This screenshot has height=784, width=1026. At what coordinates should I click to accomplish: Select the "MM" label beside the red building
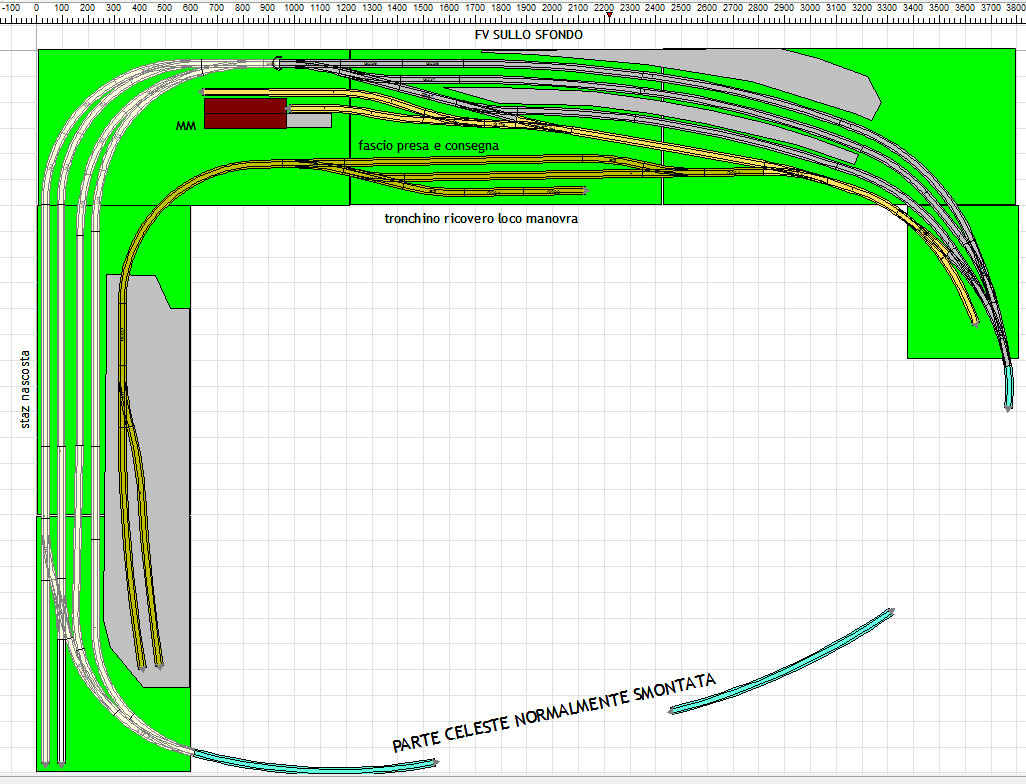tap(185, 126)
